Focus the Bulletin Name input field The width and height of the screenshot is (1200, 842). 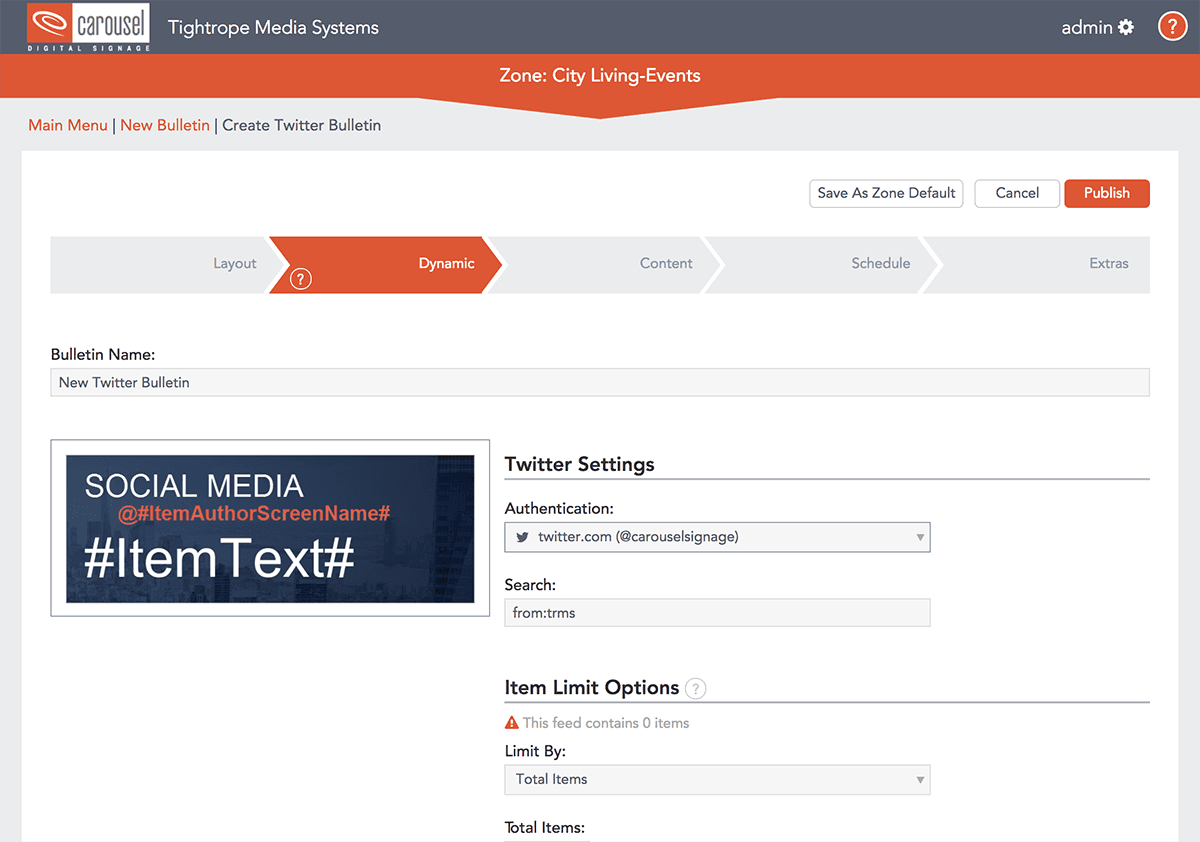600,382
